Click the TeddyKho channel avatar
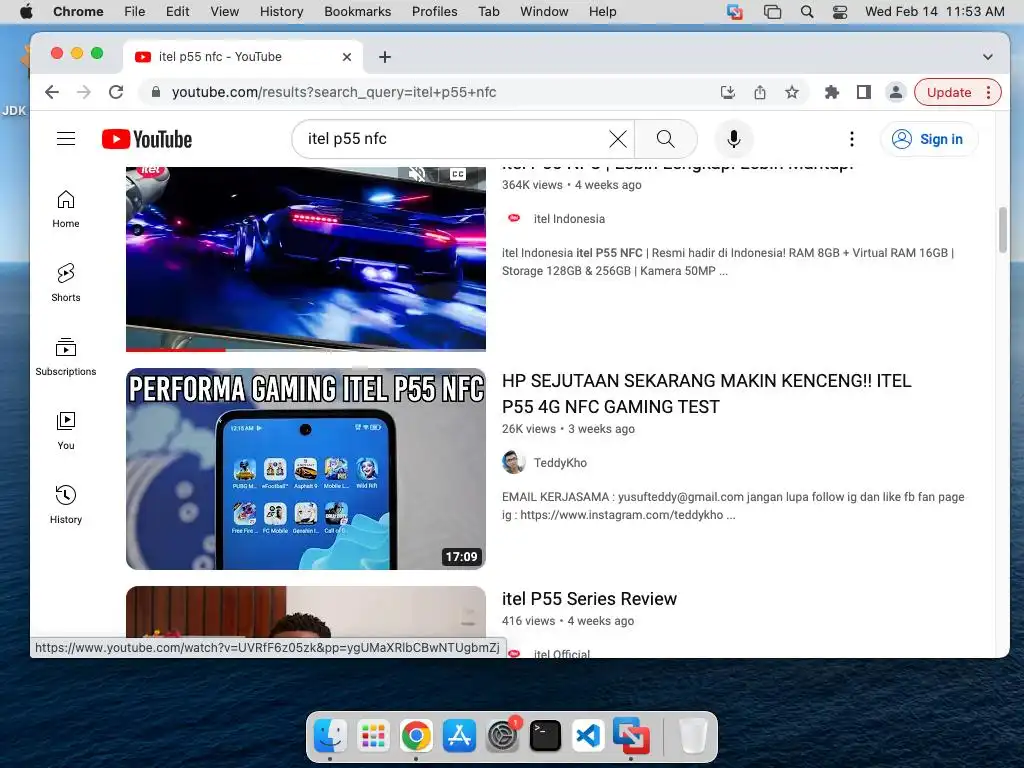The height and width of the screenshot is (768, 1024). pyautogui.click(x=513, y=462)
